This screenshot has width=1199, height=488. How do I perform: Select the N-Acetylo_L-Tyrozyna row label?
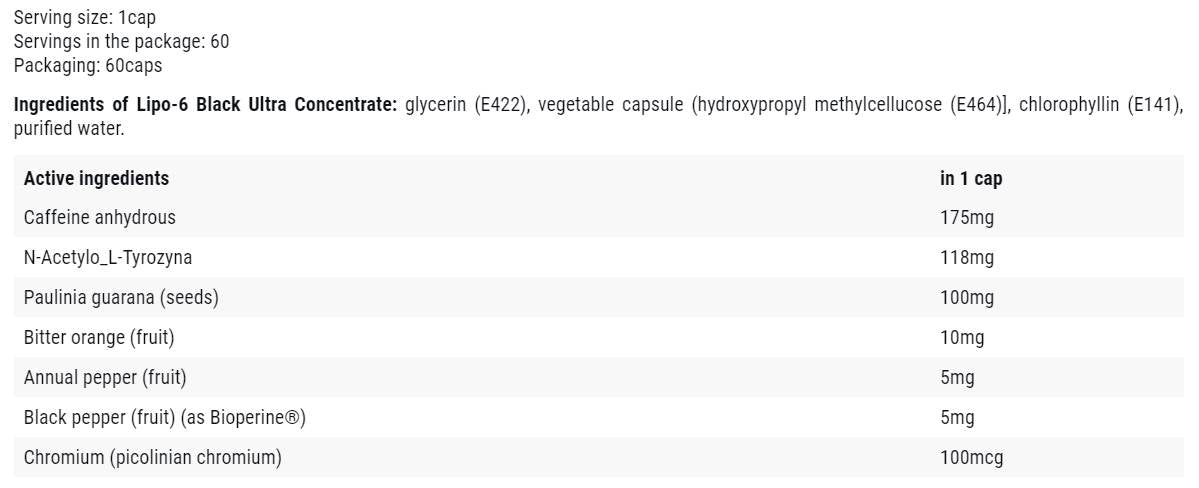[x=108, y=258]
